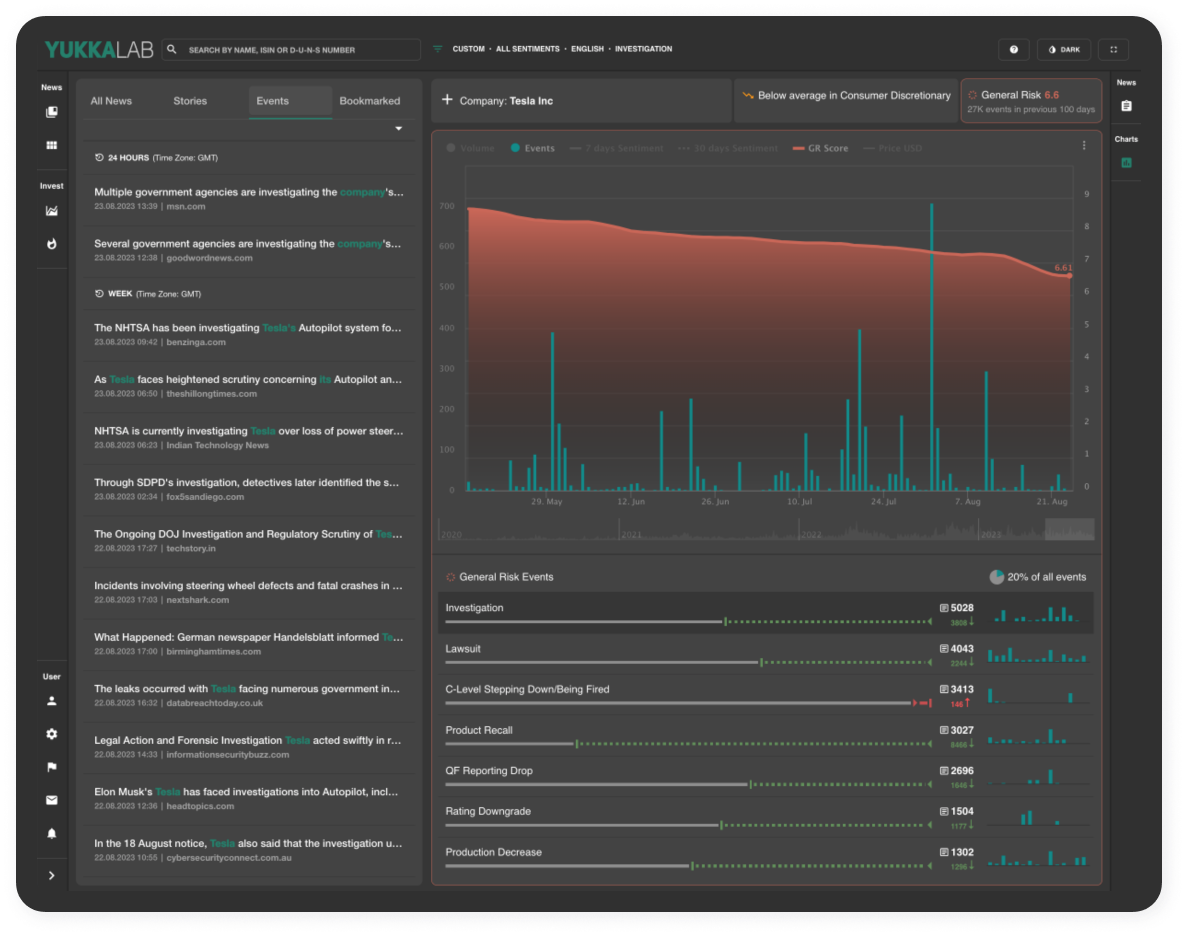Open the Invest chart icon in sidebar
Image resolution: width=1186 pixels, height=936 pixels.
pos(51,211)
